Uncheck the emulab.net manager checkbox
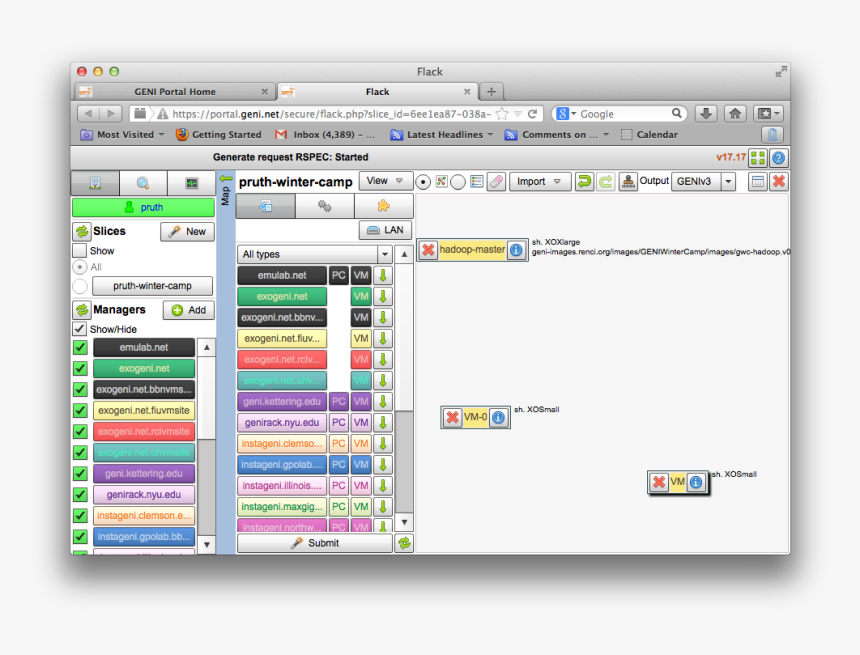 pyautogui.click(x=80, y=347)
